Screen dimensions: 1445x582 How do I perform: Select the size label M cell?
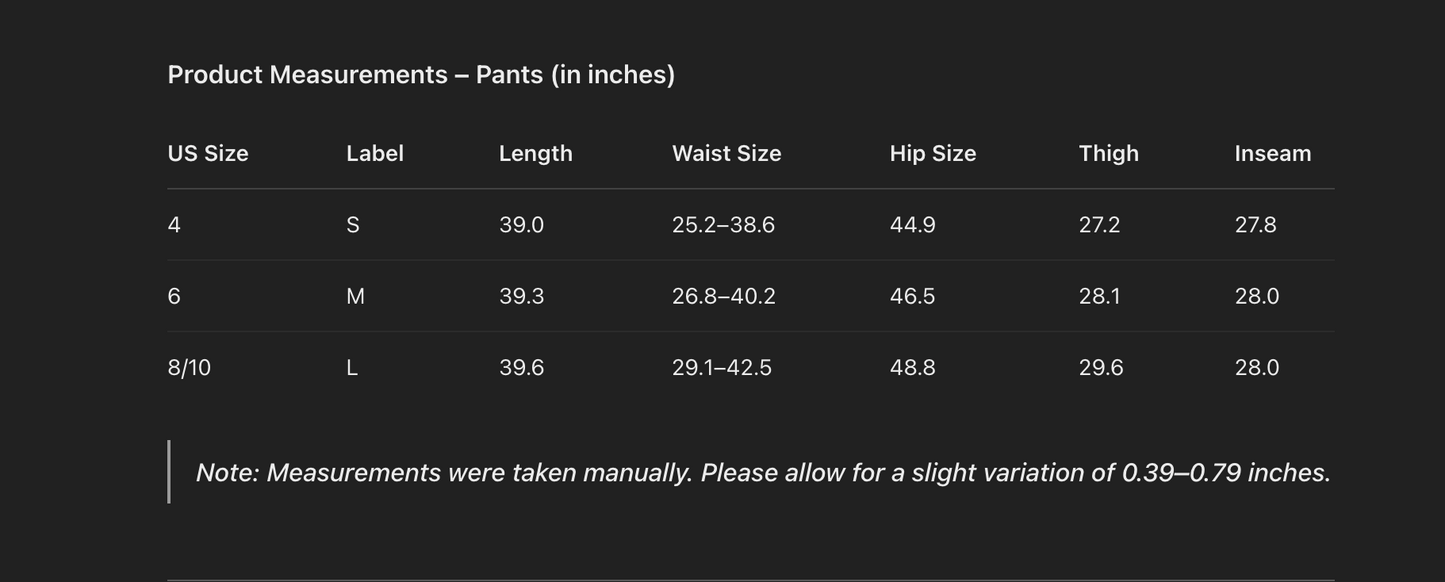[355, 297]
